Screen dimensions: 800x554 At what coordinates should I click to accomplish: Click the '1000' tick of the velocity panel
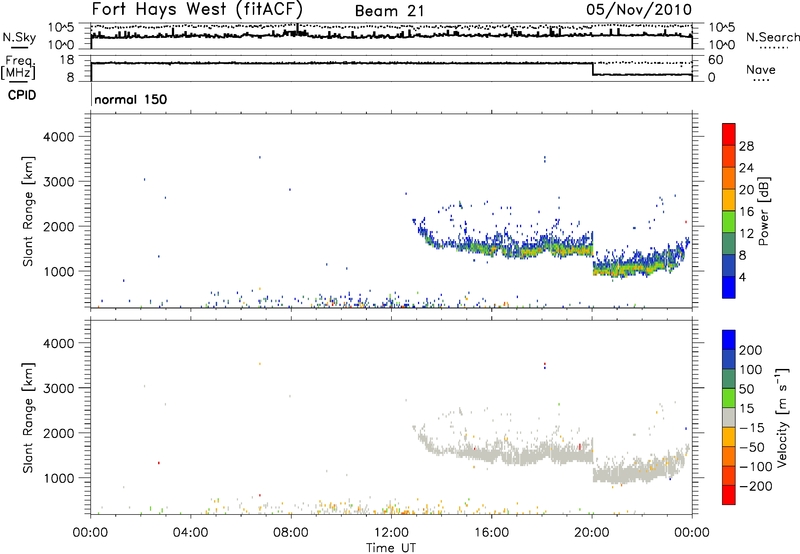click(58, 478)
